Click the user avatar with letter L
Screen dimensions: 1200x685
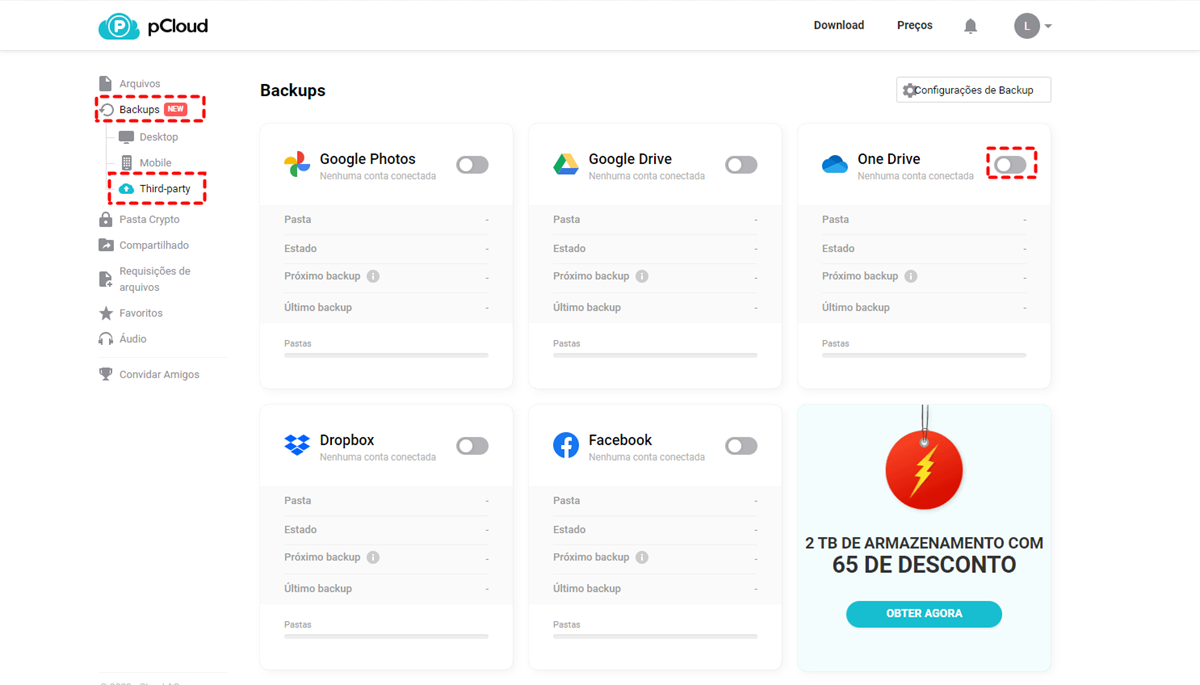pos(1027,26)
